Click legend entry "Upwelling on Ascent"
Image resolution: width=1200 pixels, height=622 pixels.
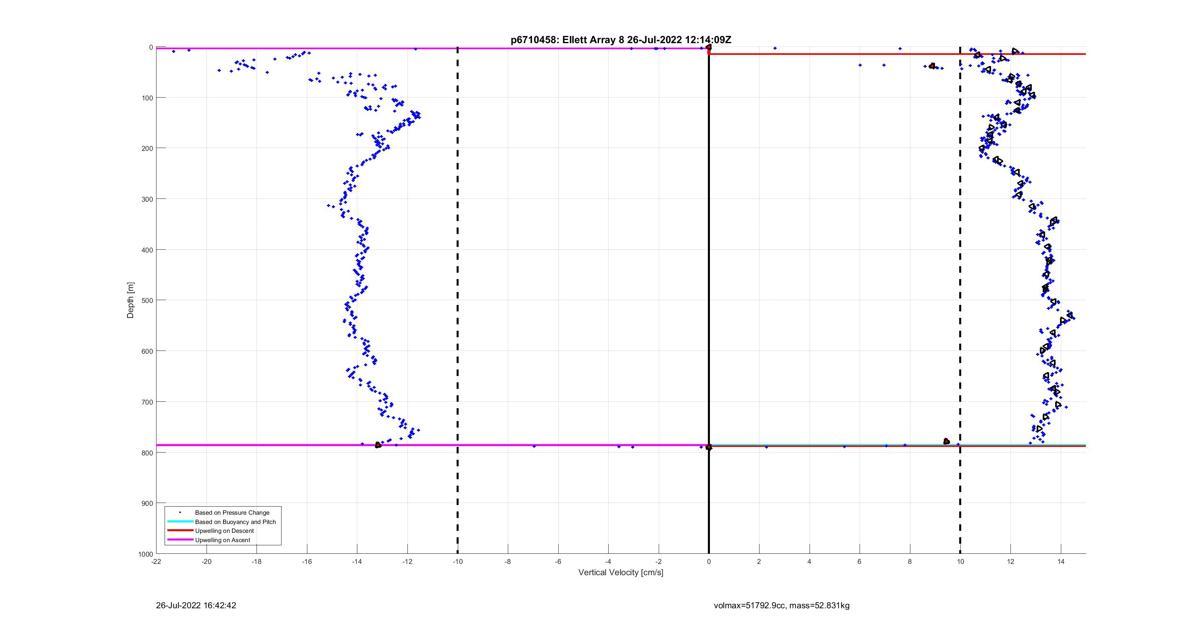click(223, 539)
